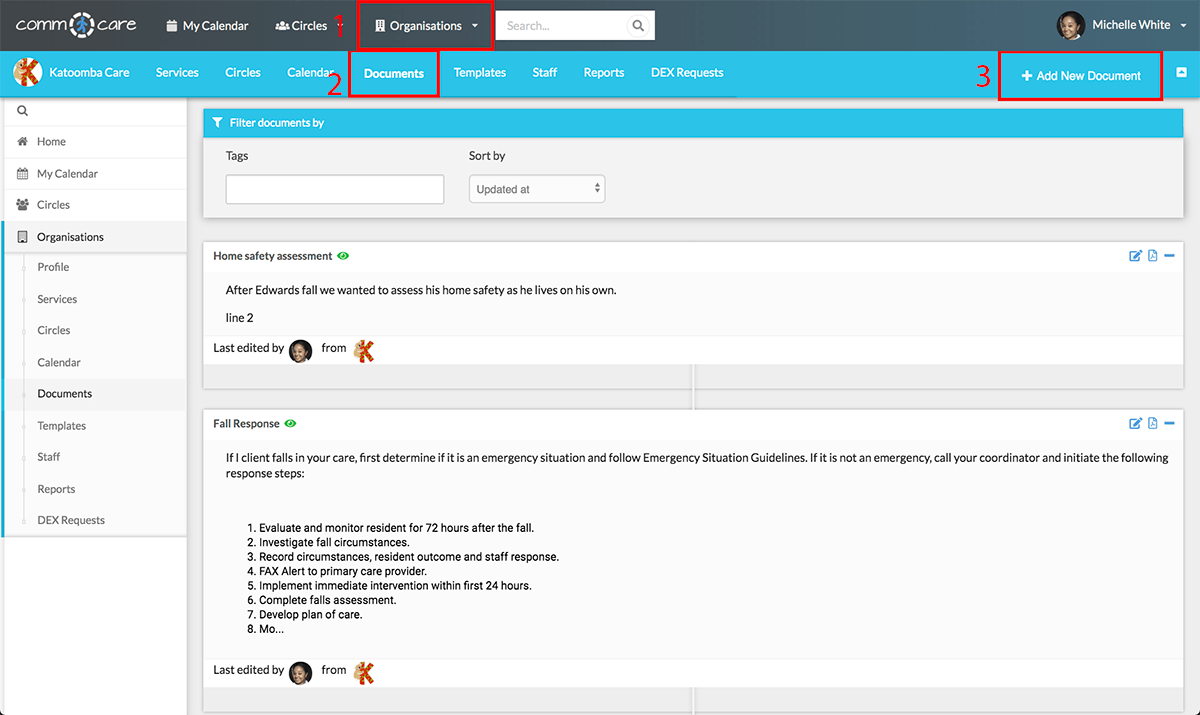Image resolution: width=1200 pixels, height=715 pixels.
Task: Open Michelle White's profile avatar
Action: [1071, 26]
